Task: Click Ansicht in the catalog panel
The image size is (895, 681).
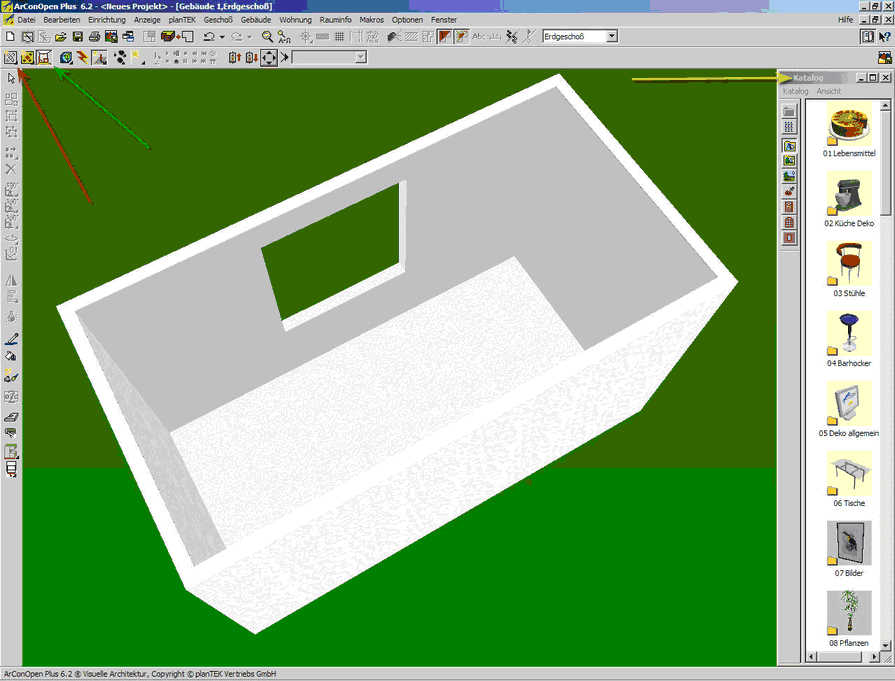Action: coord(828,91)
